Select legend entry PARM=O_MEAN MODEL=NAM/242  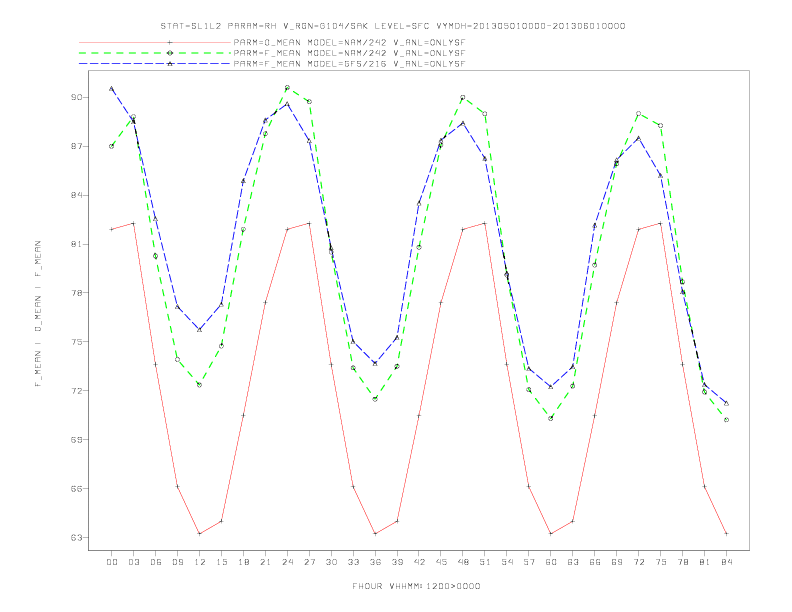coord(349,43)
